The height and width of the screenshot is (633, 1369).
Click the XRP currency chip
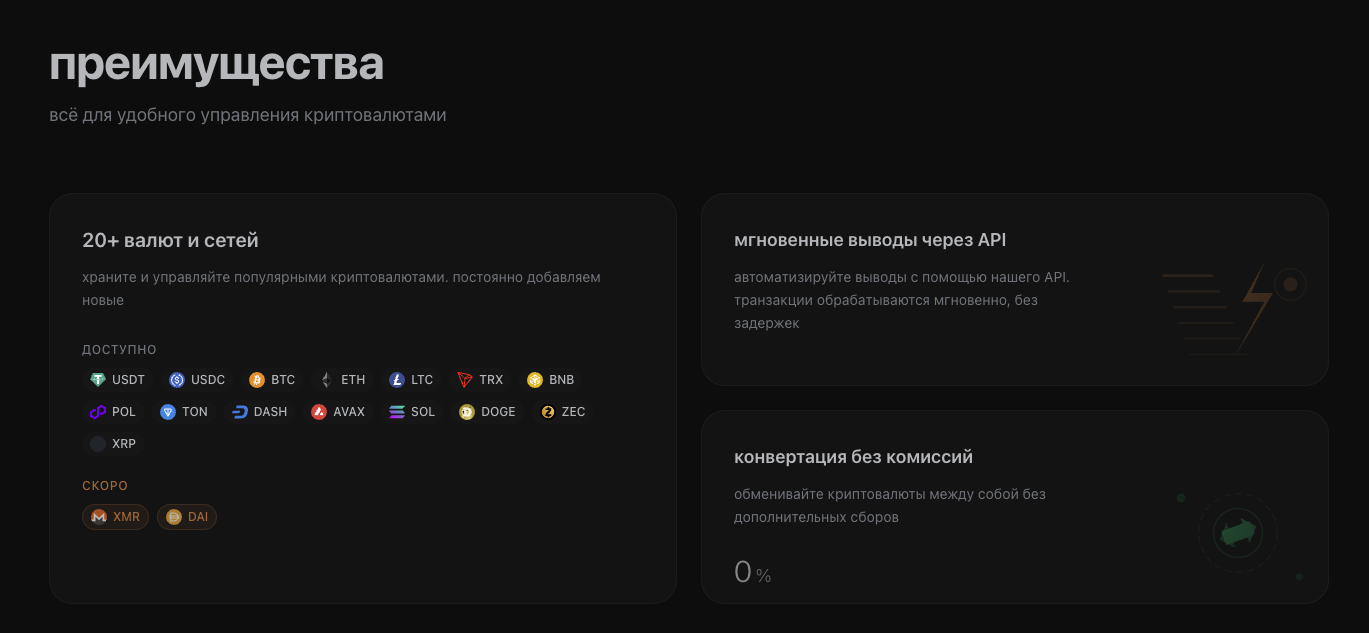[x=113, y=444]
